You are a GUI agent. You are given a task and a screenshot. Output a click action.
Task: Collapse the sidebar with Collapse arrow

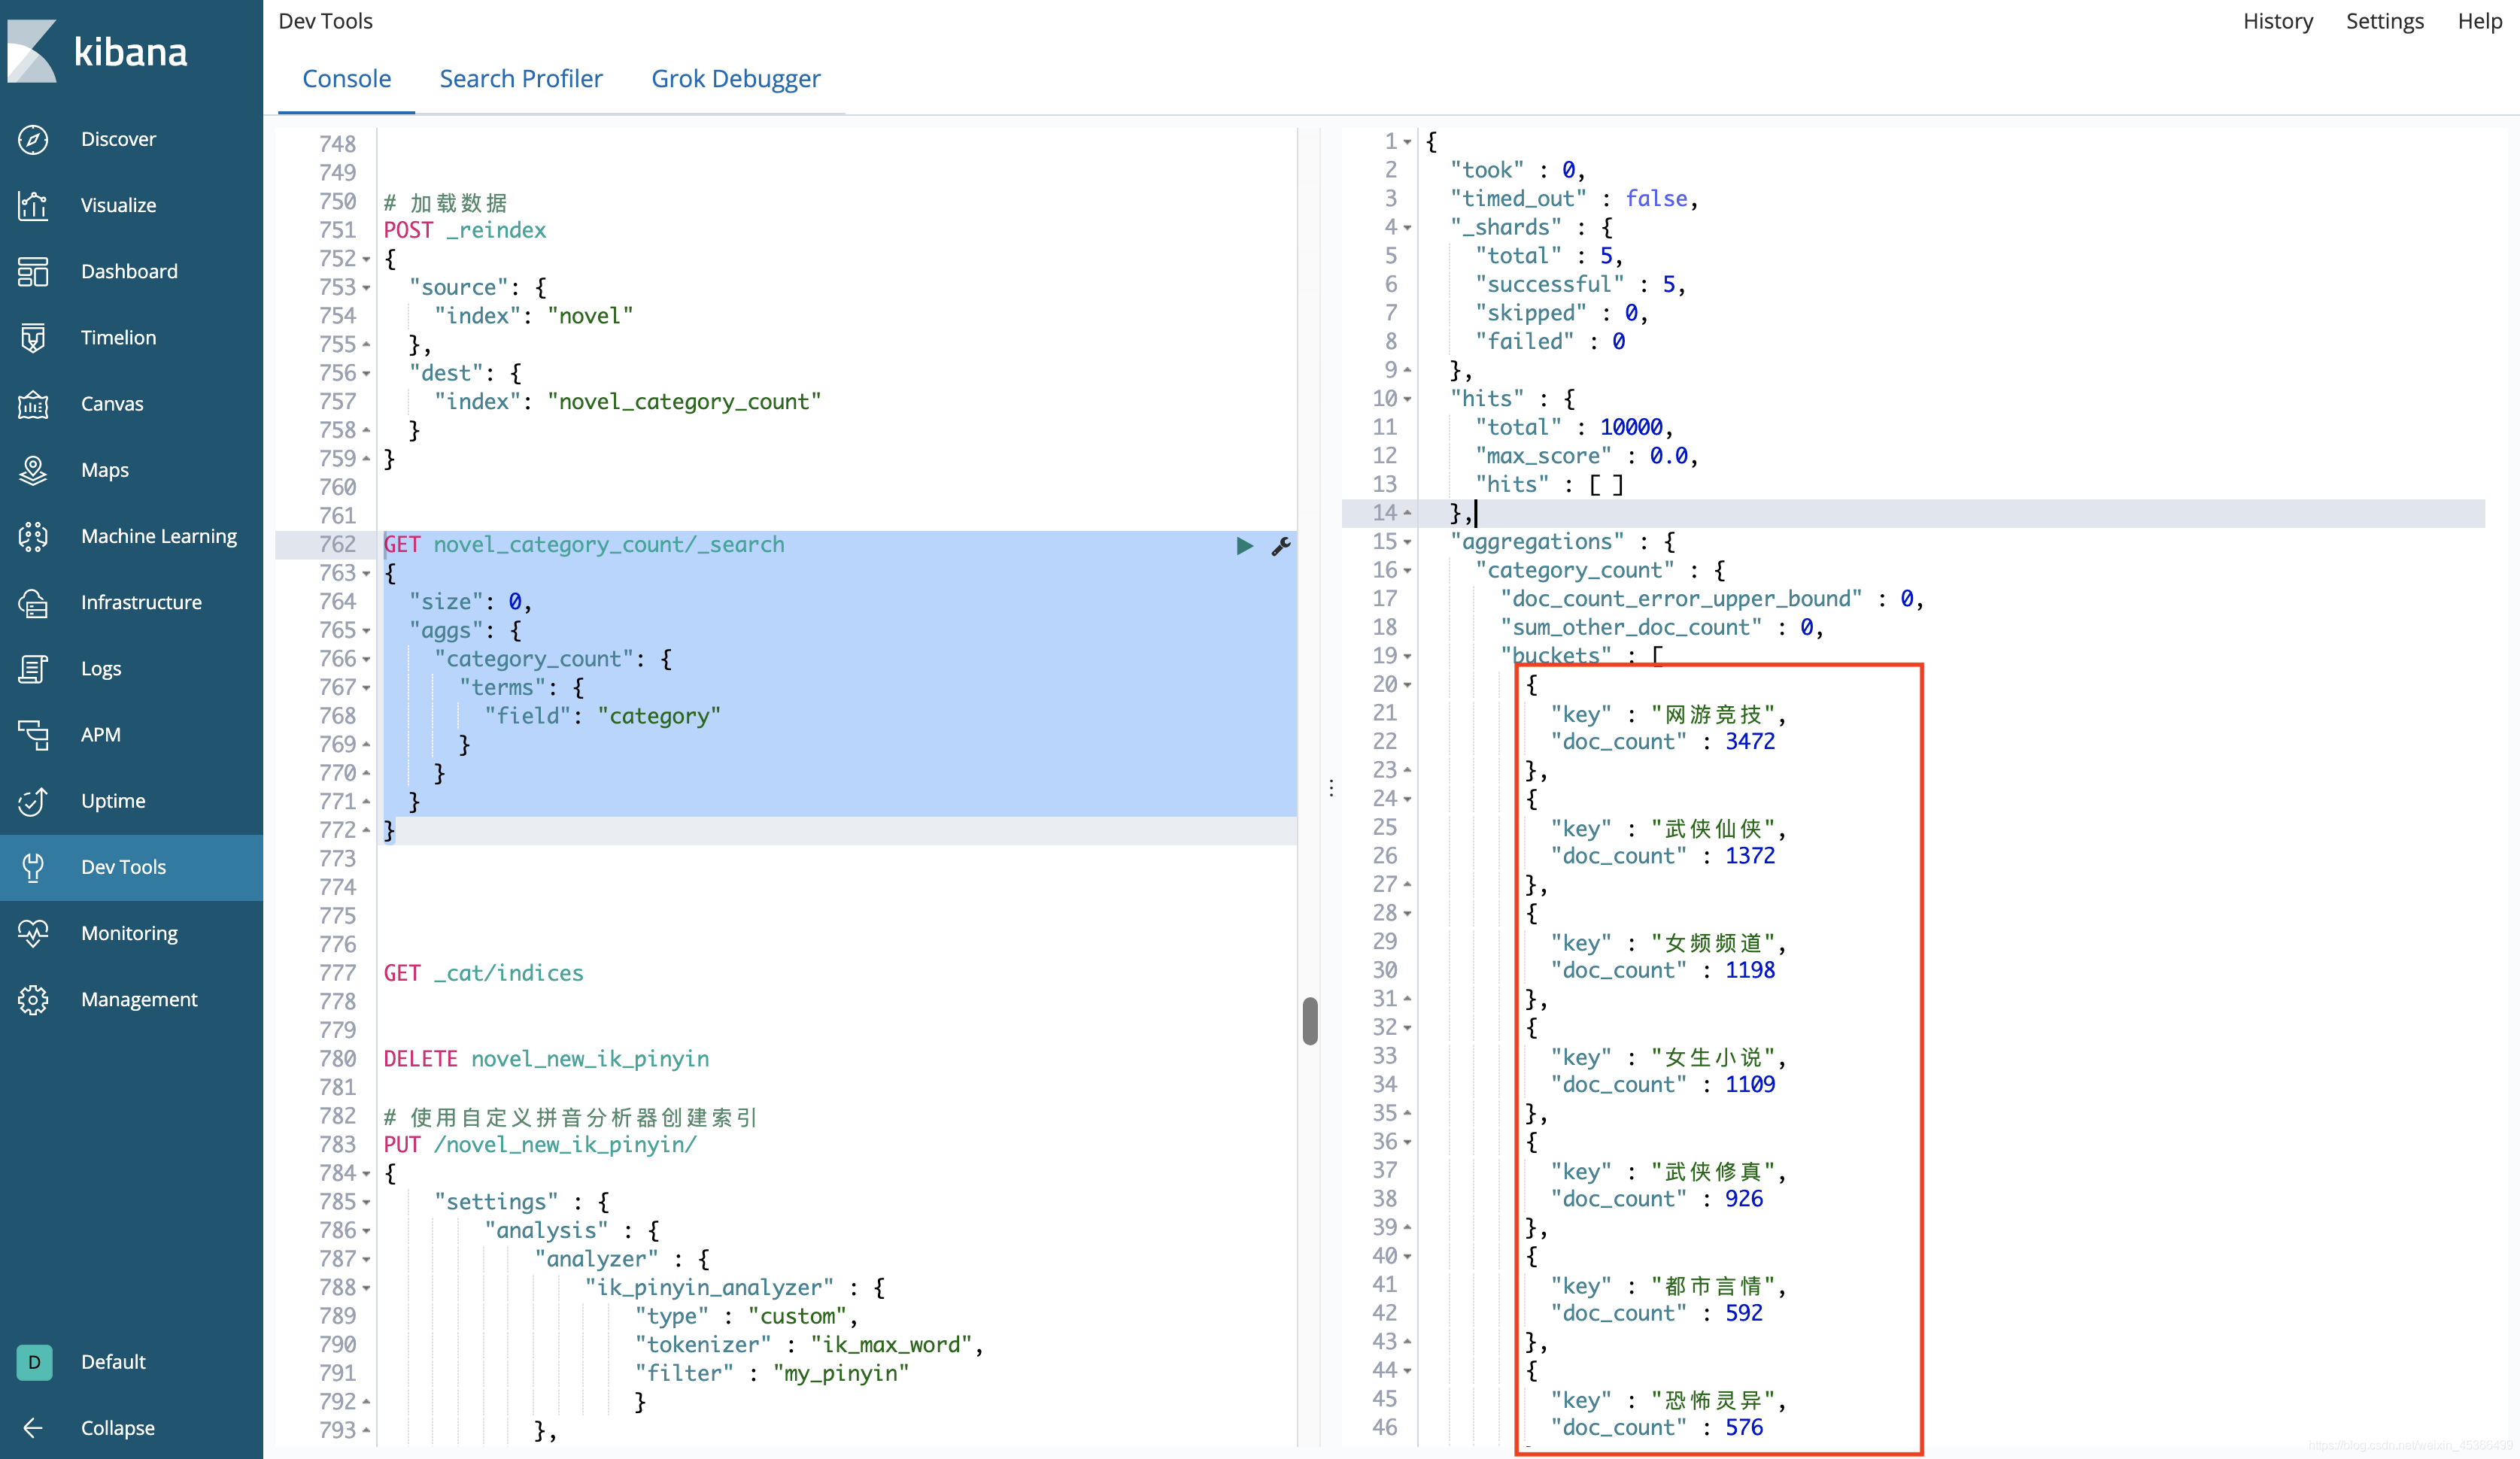33,1427
